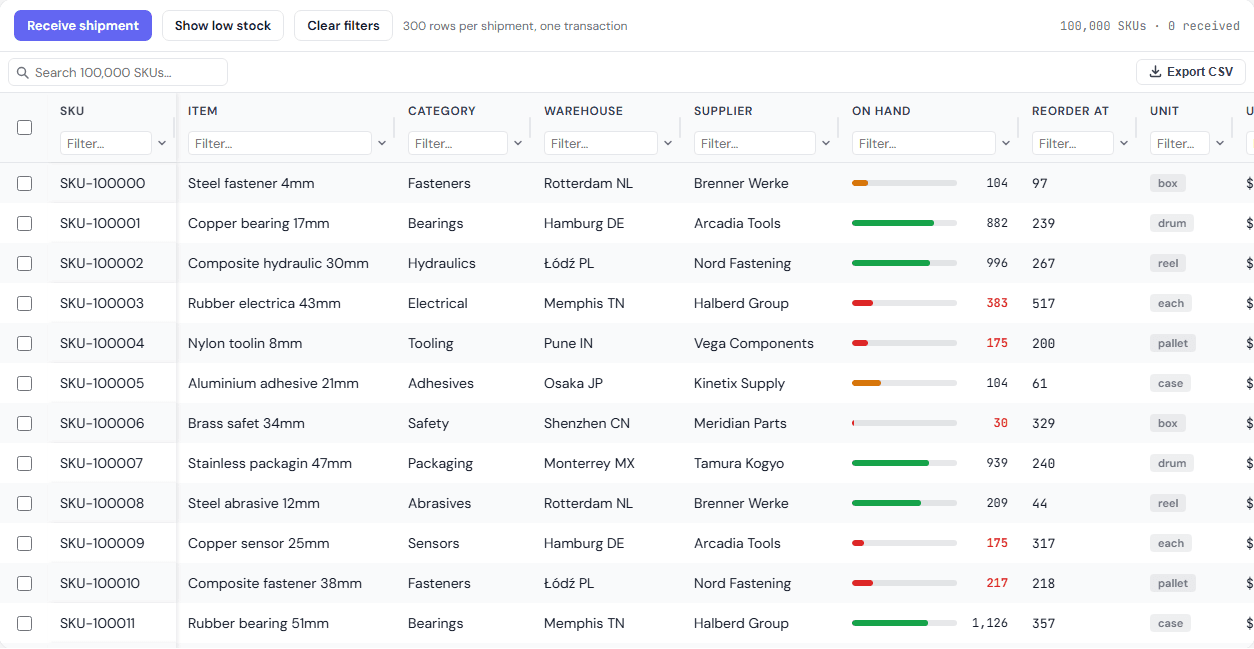The image size is (1254, 649).
Task: Click Show low stock
Action: coord(223,26)
